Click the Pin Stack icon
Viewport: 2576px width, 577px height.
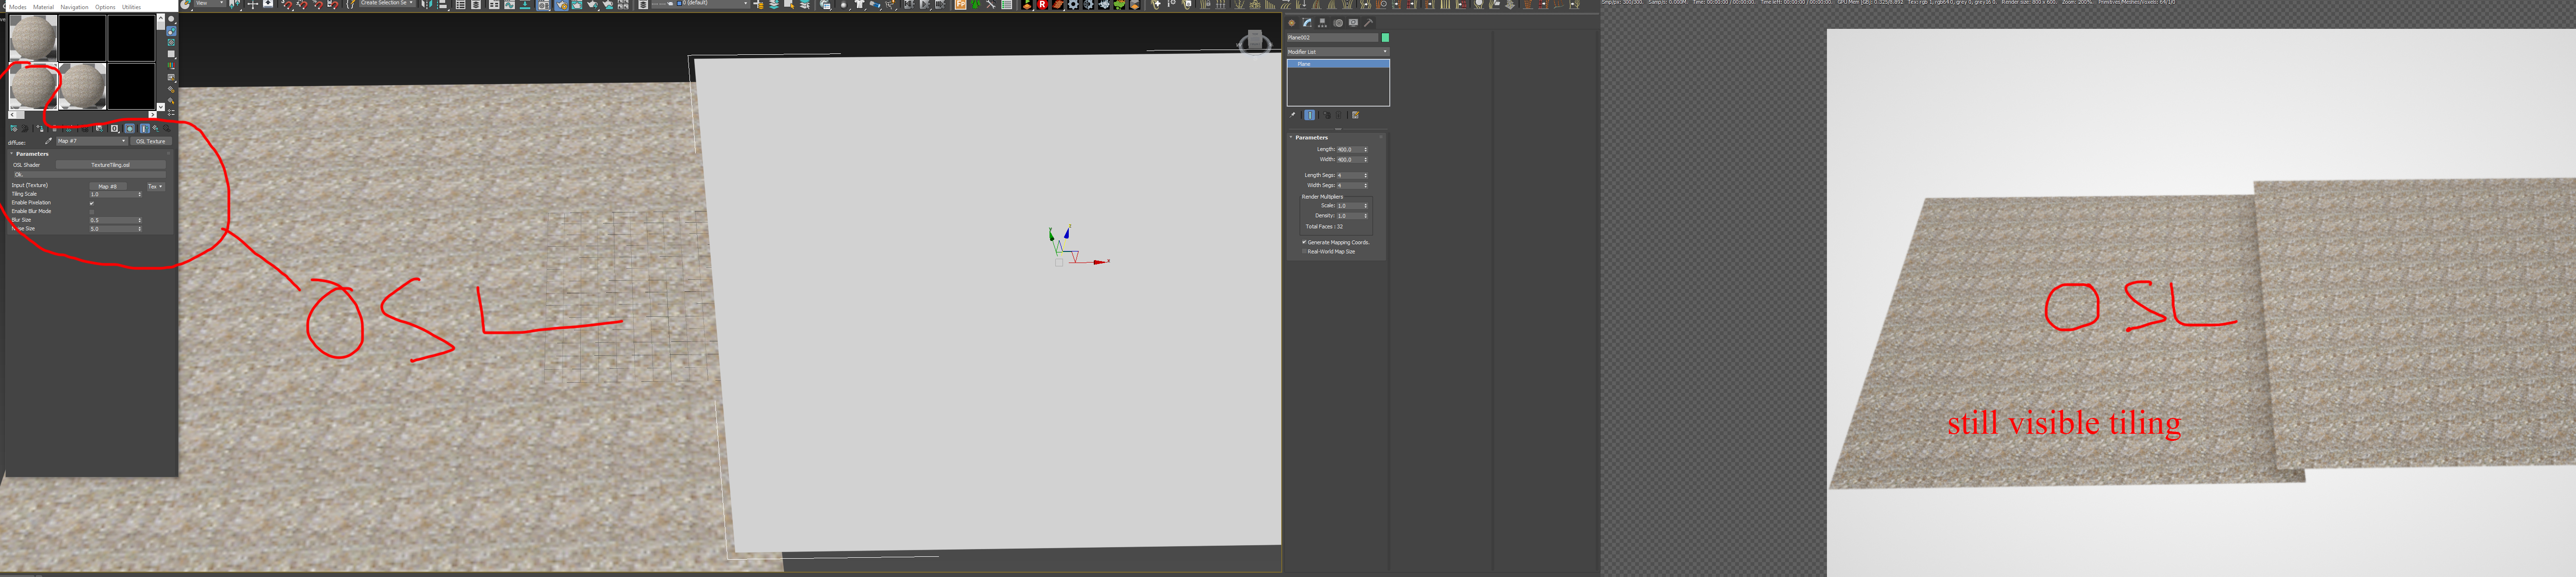tap(1293, 115)
